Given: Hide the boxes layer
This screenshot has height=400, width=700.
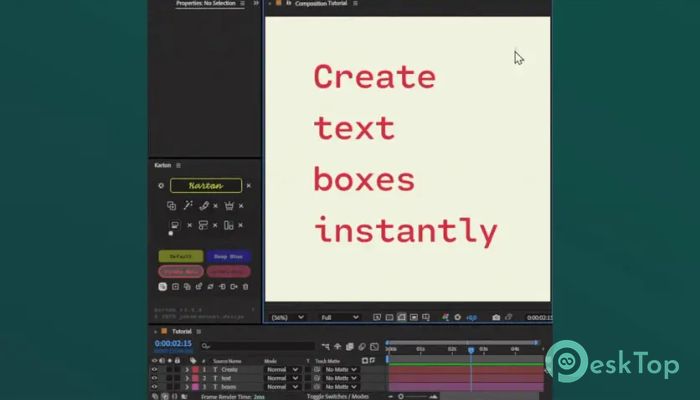Looking at the screenshot, I should click(154, 387).
